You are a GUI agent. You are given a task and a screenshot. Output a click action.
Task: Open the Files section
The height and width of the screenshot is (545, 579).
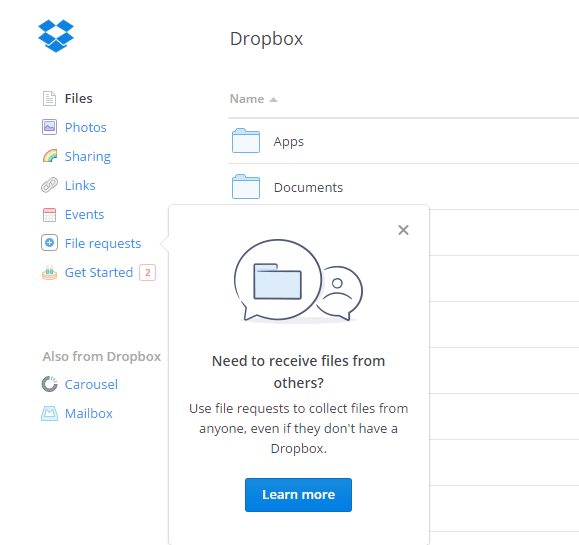(78, 99)
